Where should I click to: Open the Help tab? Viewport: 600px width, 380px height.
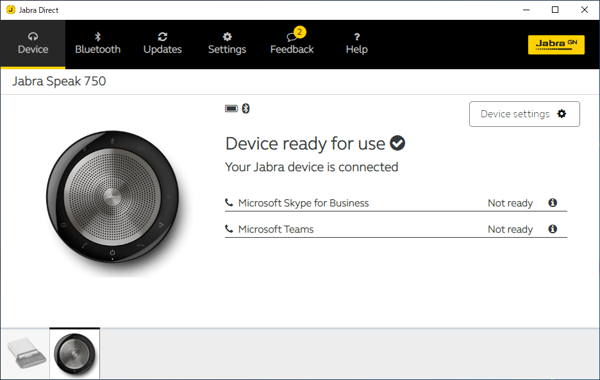click(x=357, y=44)
